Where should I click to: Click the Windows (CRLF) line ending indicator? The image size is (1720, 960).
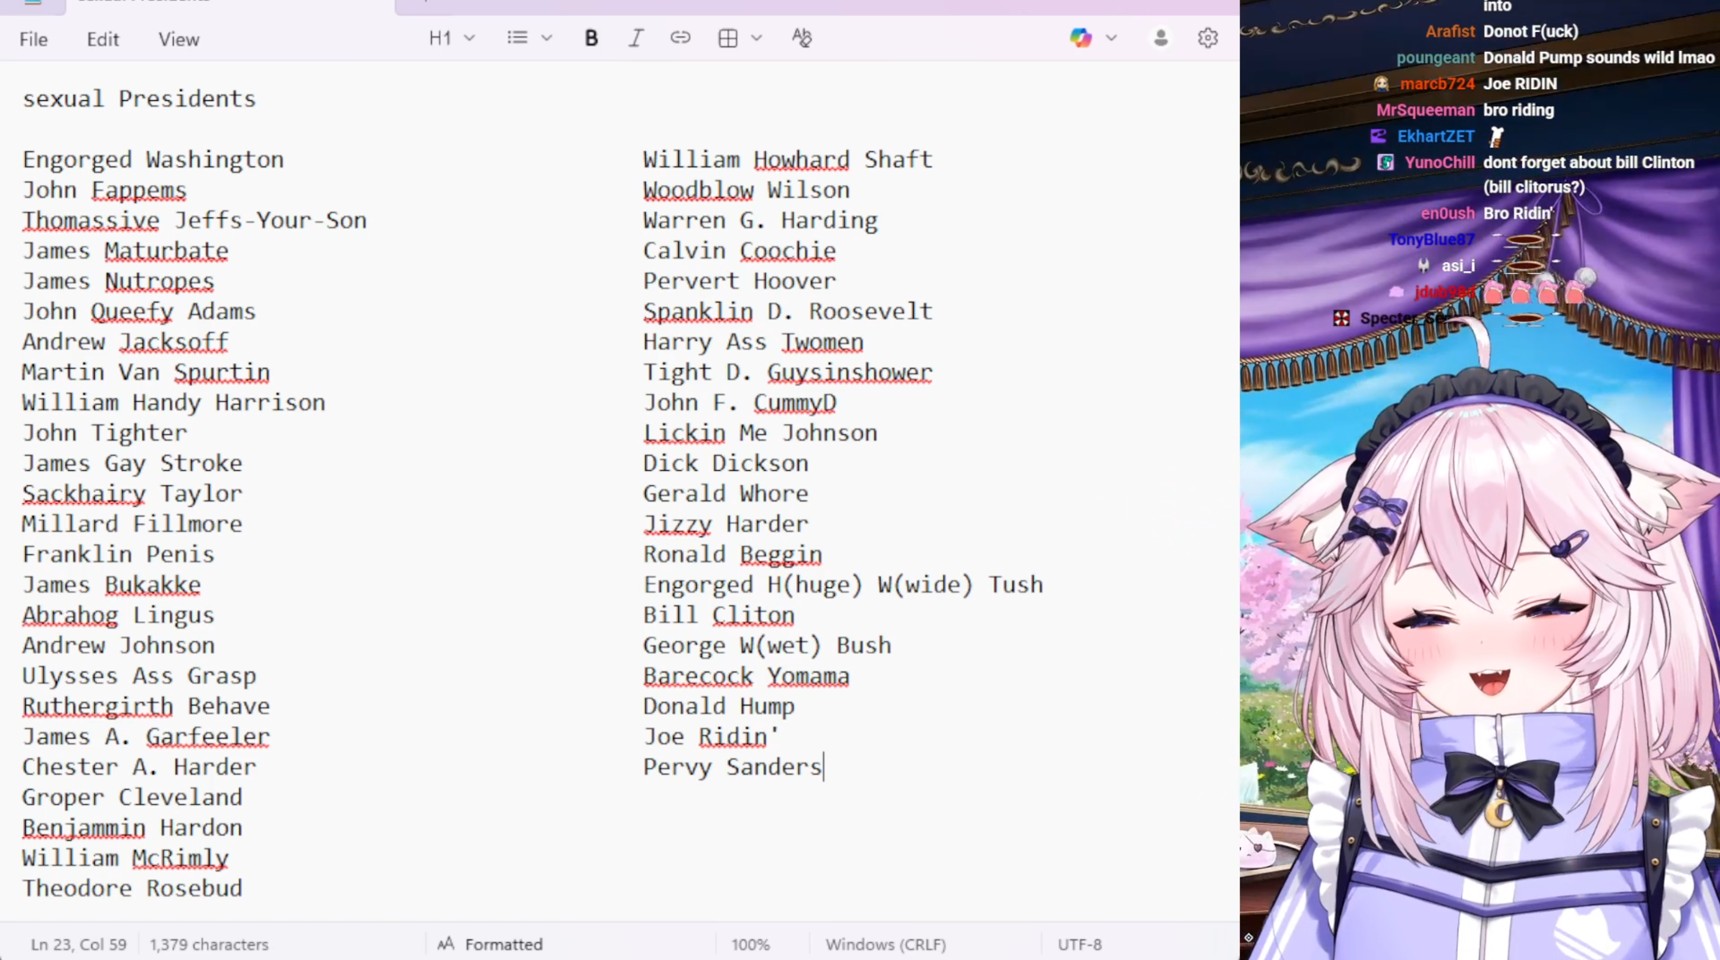coord(885,944)
